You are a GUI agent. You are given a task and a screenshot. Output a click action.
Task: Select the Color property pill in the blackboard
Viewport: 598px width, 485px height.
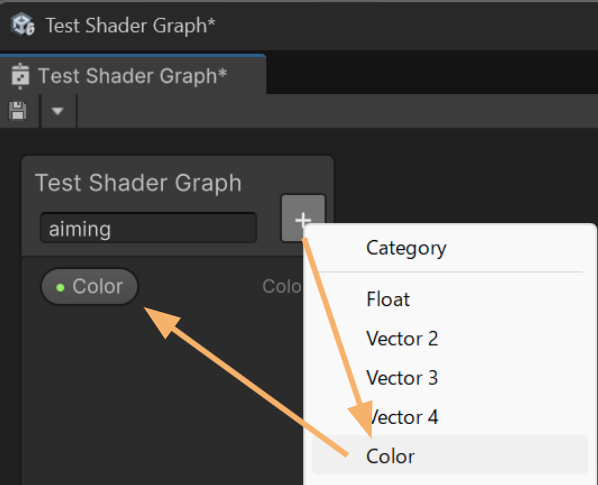click(90, 287)
